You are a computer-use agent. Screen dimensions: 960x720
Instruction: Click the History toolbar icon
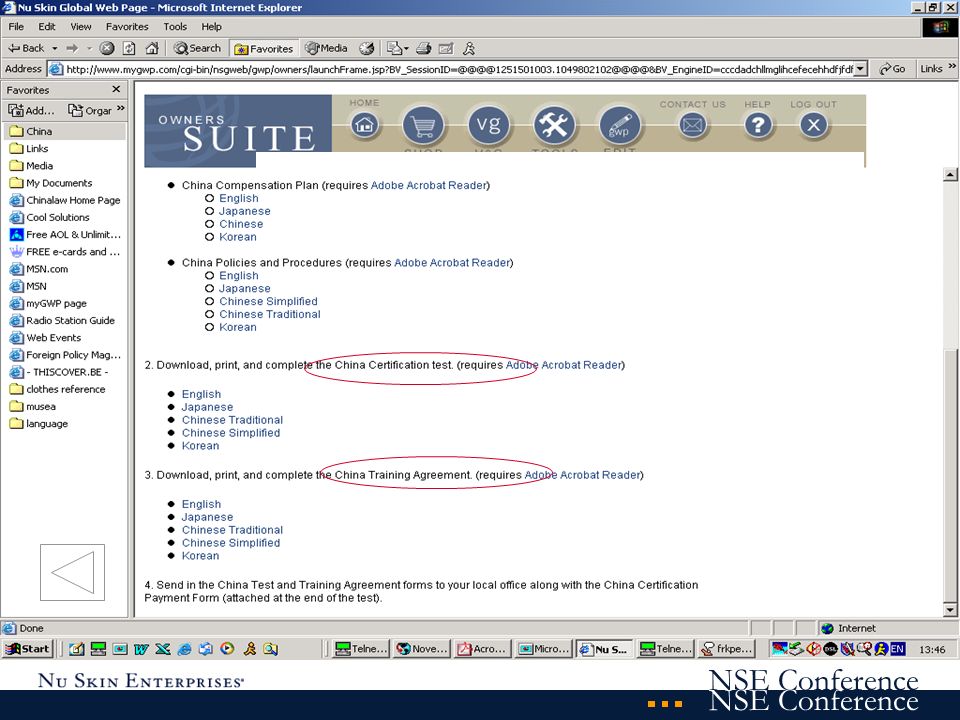click(367, 48)
